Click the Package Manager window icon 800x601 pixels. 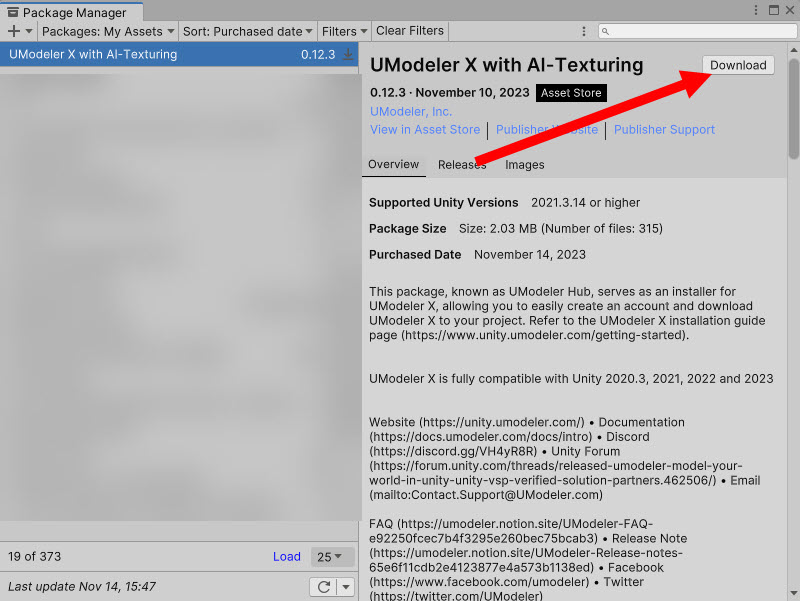pos(13,12)
